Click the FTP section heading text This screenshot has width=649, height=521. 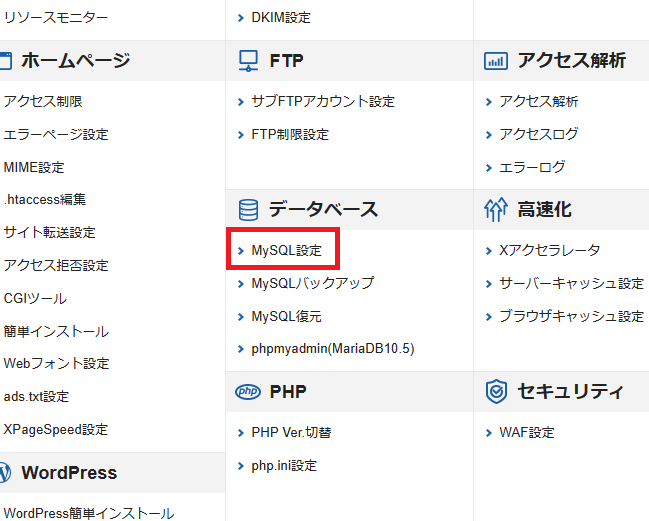coord(286,61)
